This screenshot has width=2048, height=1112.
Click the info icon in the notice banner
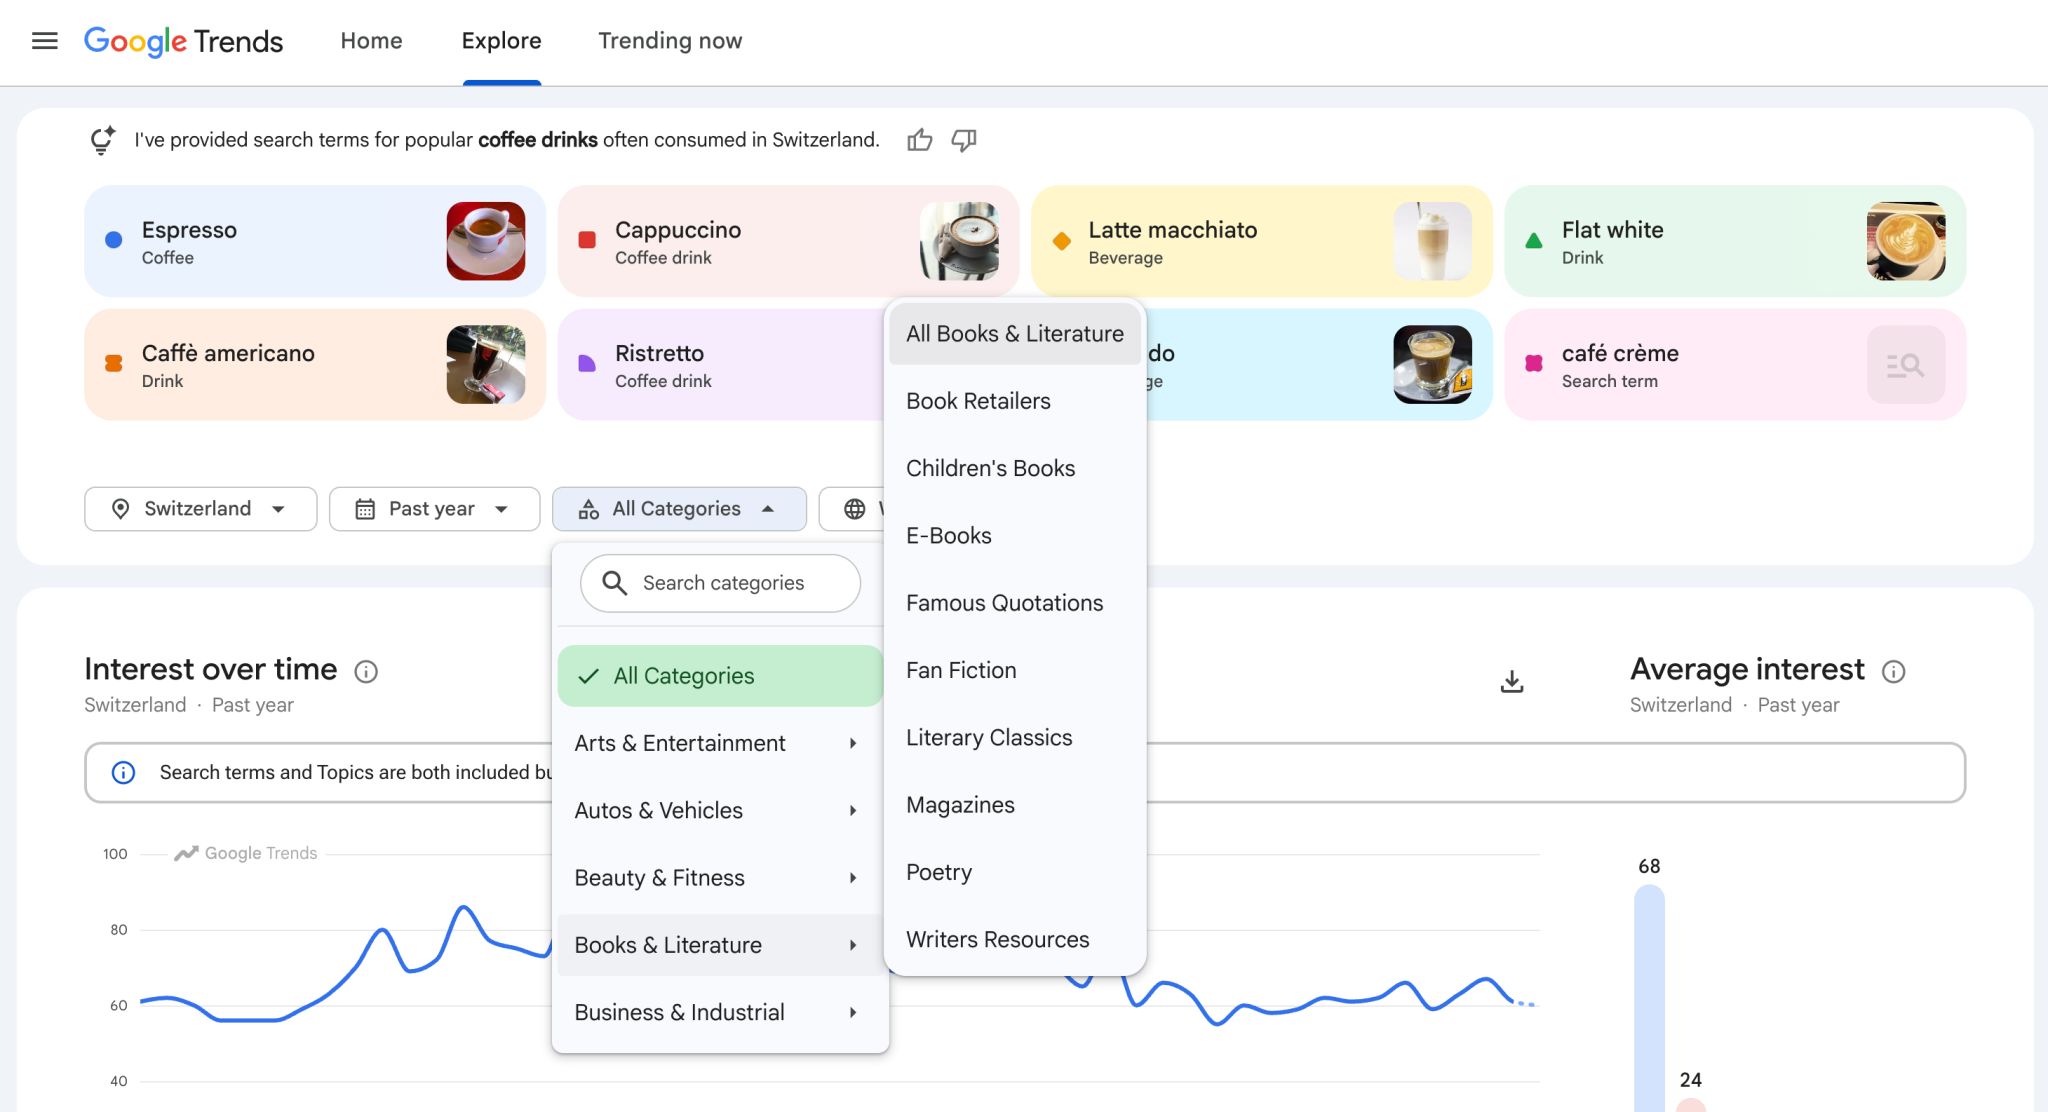click(123, 772)
